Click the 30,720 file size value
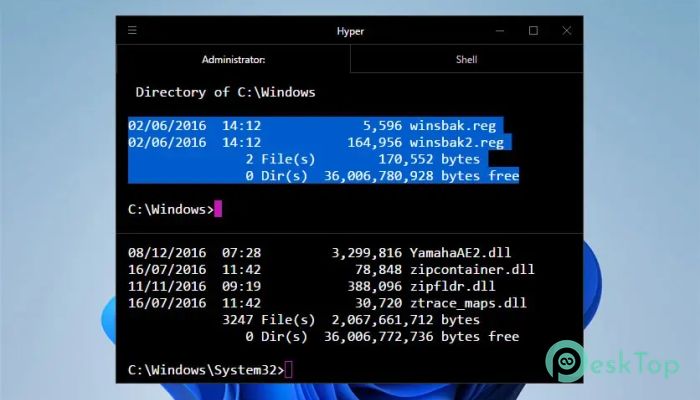Screen dimensions: 700x400 (x=379, y=303)
